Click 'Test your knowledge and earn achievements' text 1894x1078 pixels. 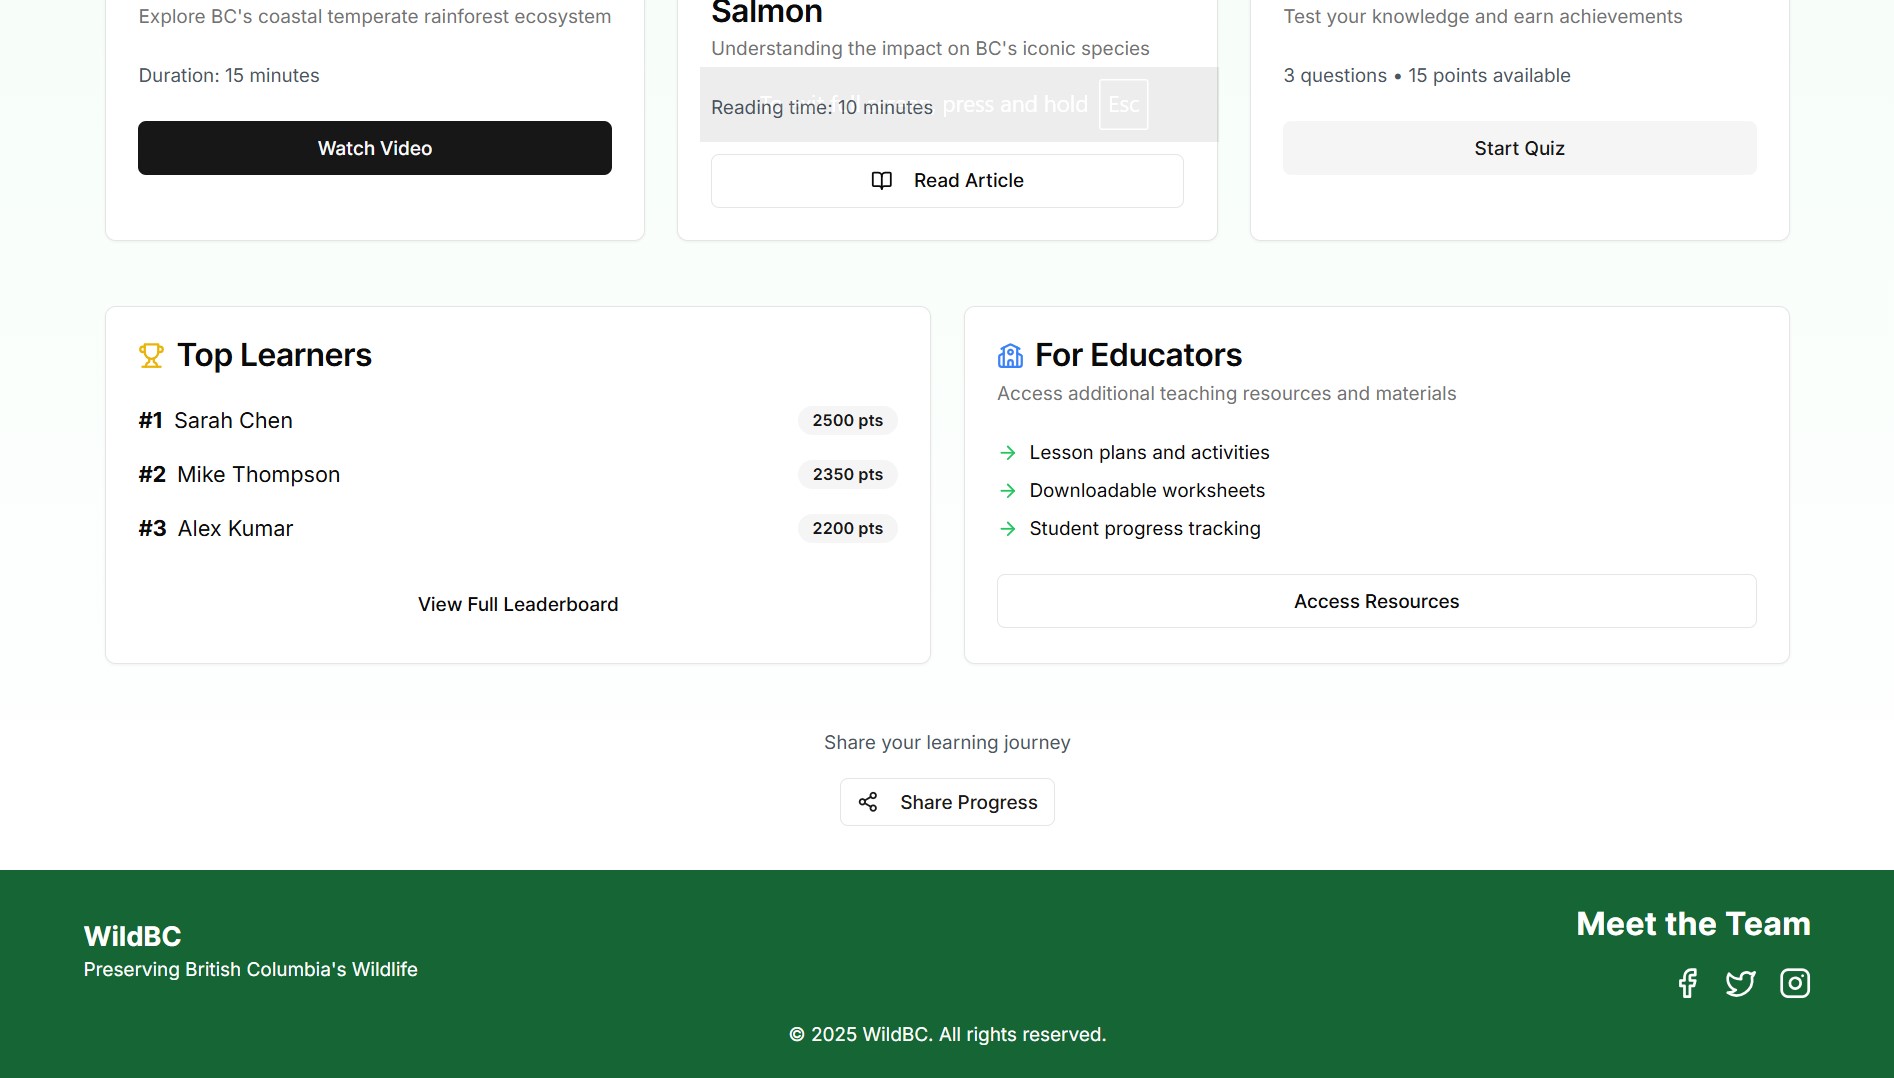(x=1483, y=17)
